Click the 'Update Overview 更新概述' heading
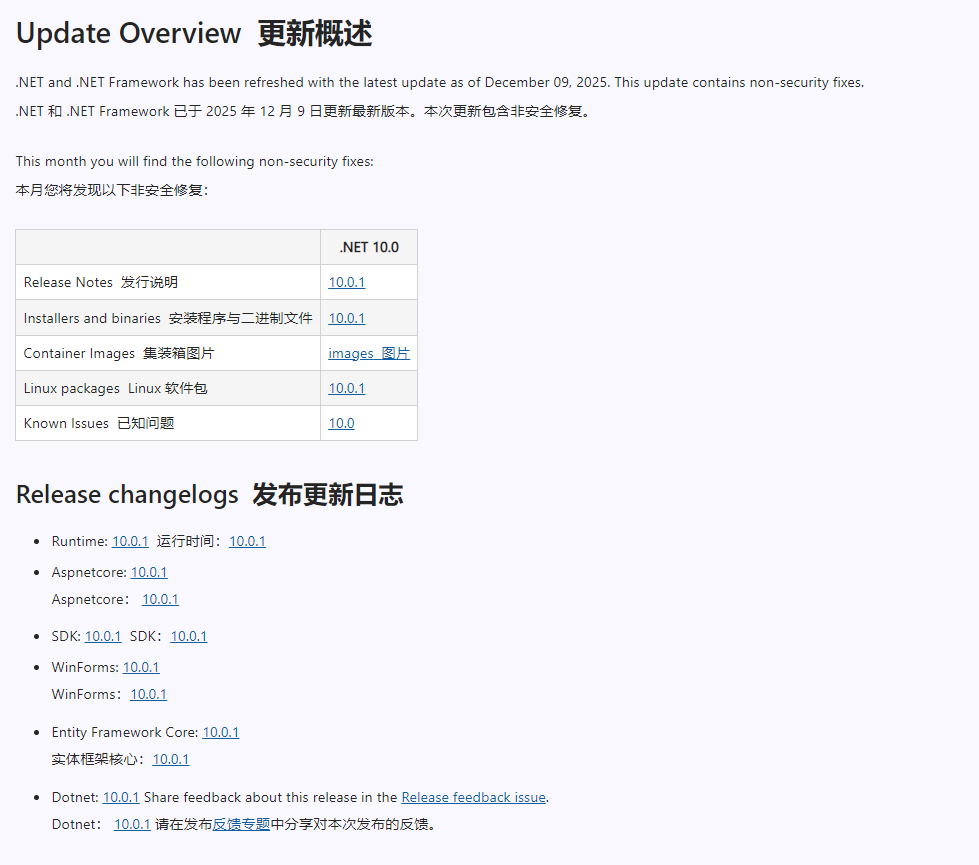Screen dimensions: 979x865 [194, 33]
